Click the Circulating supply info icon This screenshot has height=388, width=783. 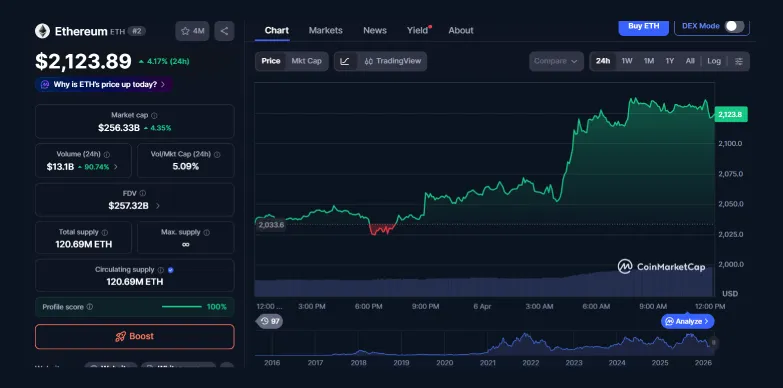[x=160, y=270]
